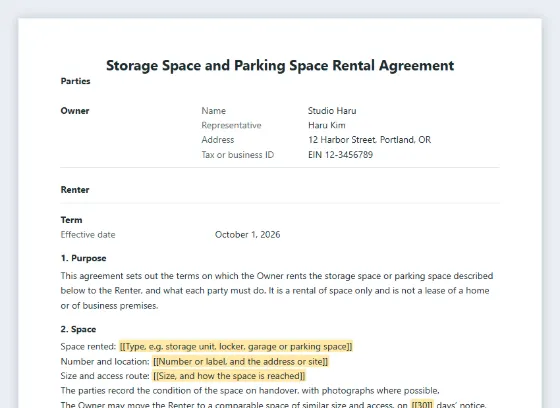The height and width of the screenshot is (408, 560).
Task: Click the Purpose paragraph starting 'This agreement sets out'
Action: click(277, 291)
